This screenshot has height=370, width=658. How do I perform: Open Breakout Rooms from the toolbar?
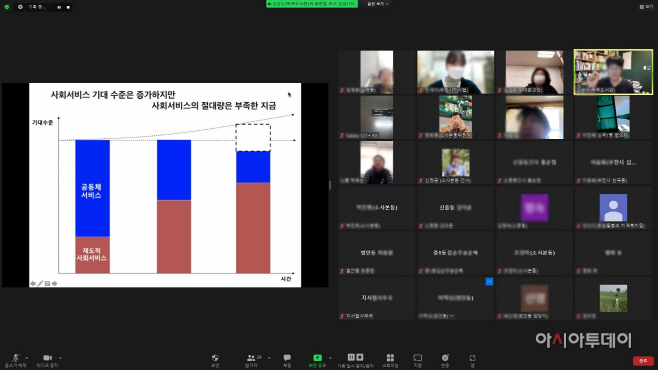click(390, 360)
